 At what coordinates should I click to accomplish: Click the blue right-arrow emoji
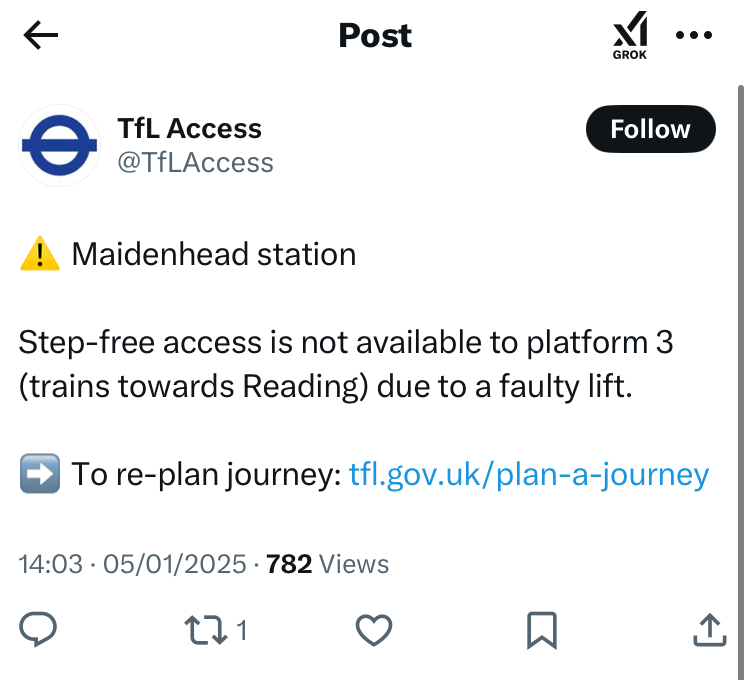point(38,474)
